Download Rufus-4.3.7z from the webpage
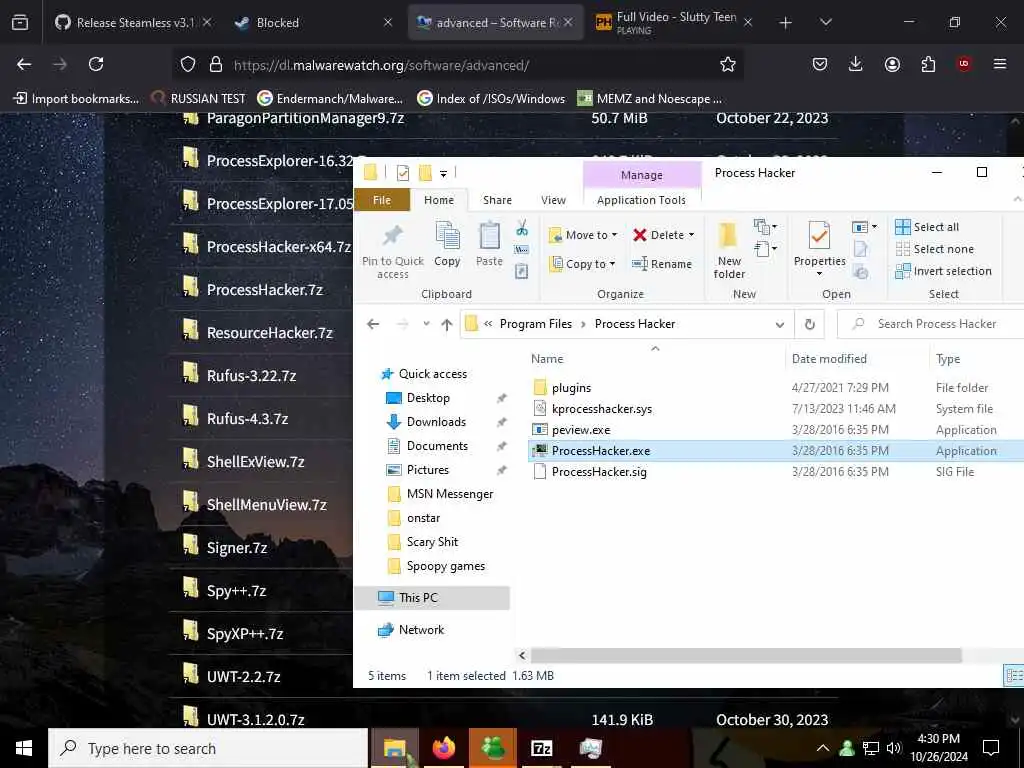Screen dimensions: 1024x768 [247, 419]
